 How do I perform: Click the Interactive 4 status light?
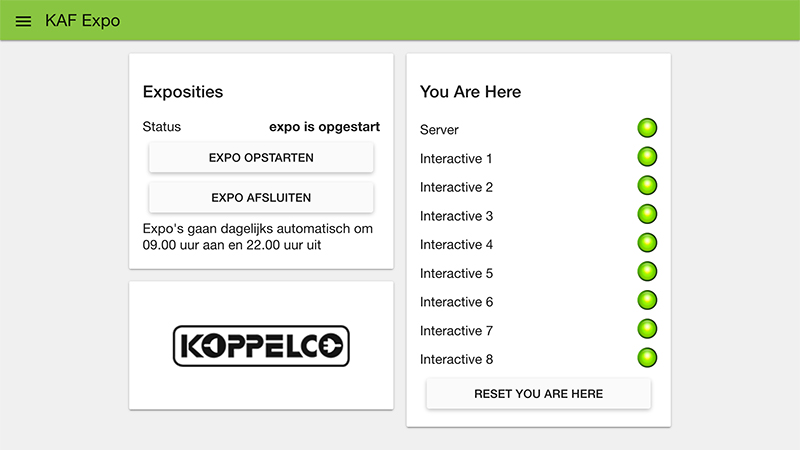point(647,243)
